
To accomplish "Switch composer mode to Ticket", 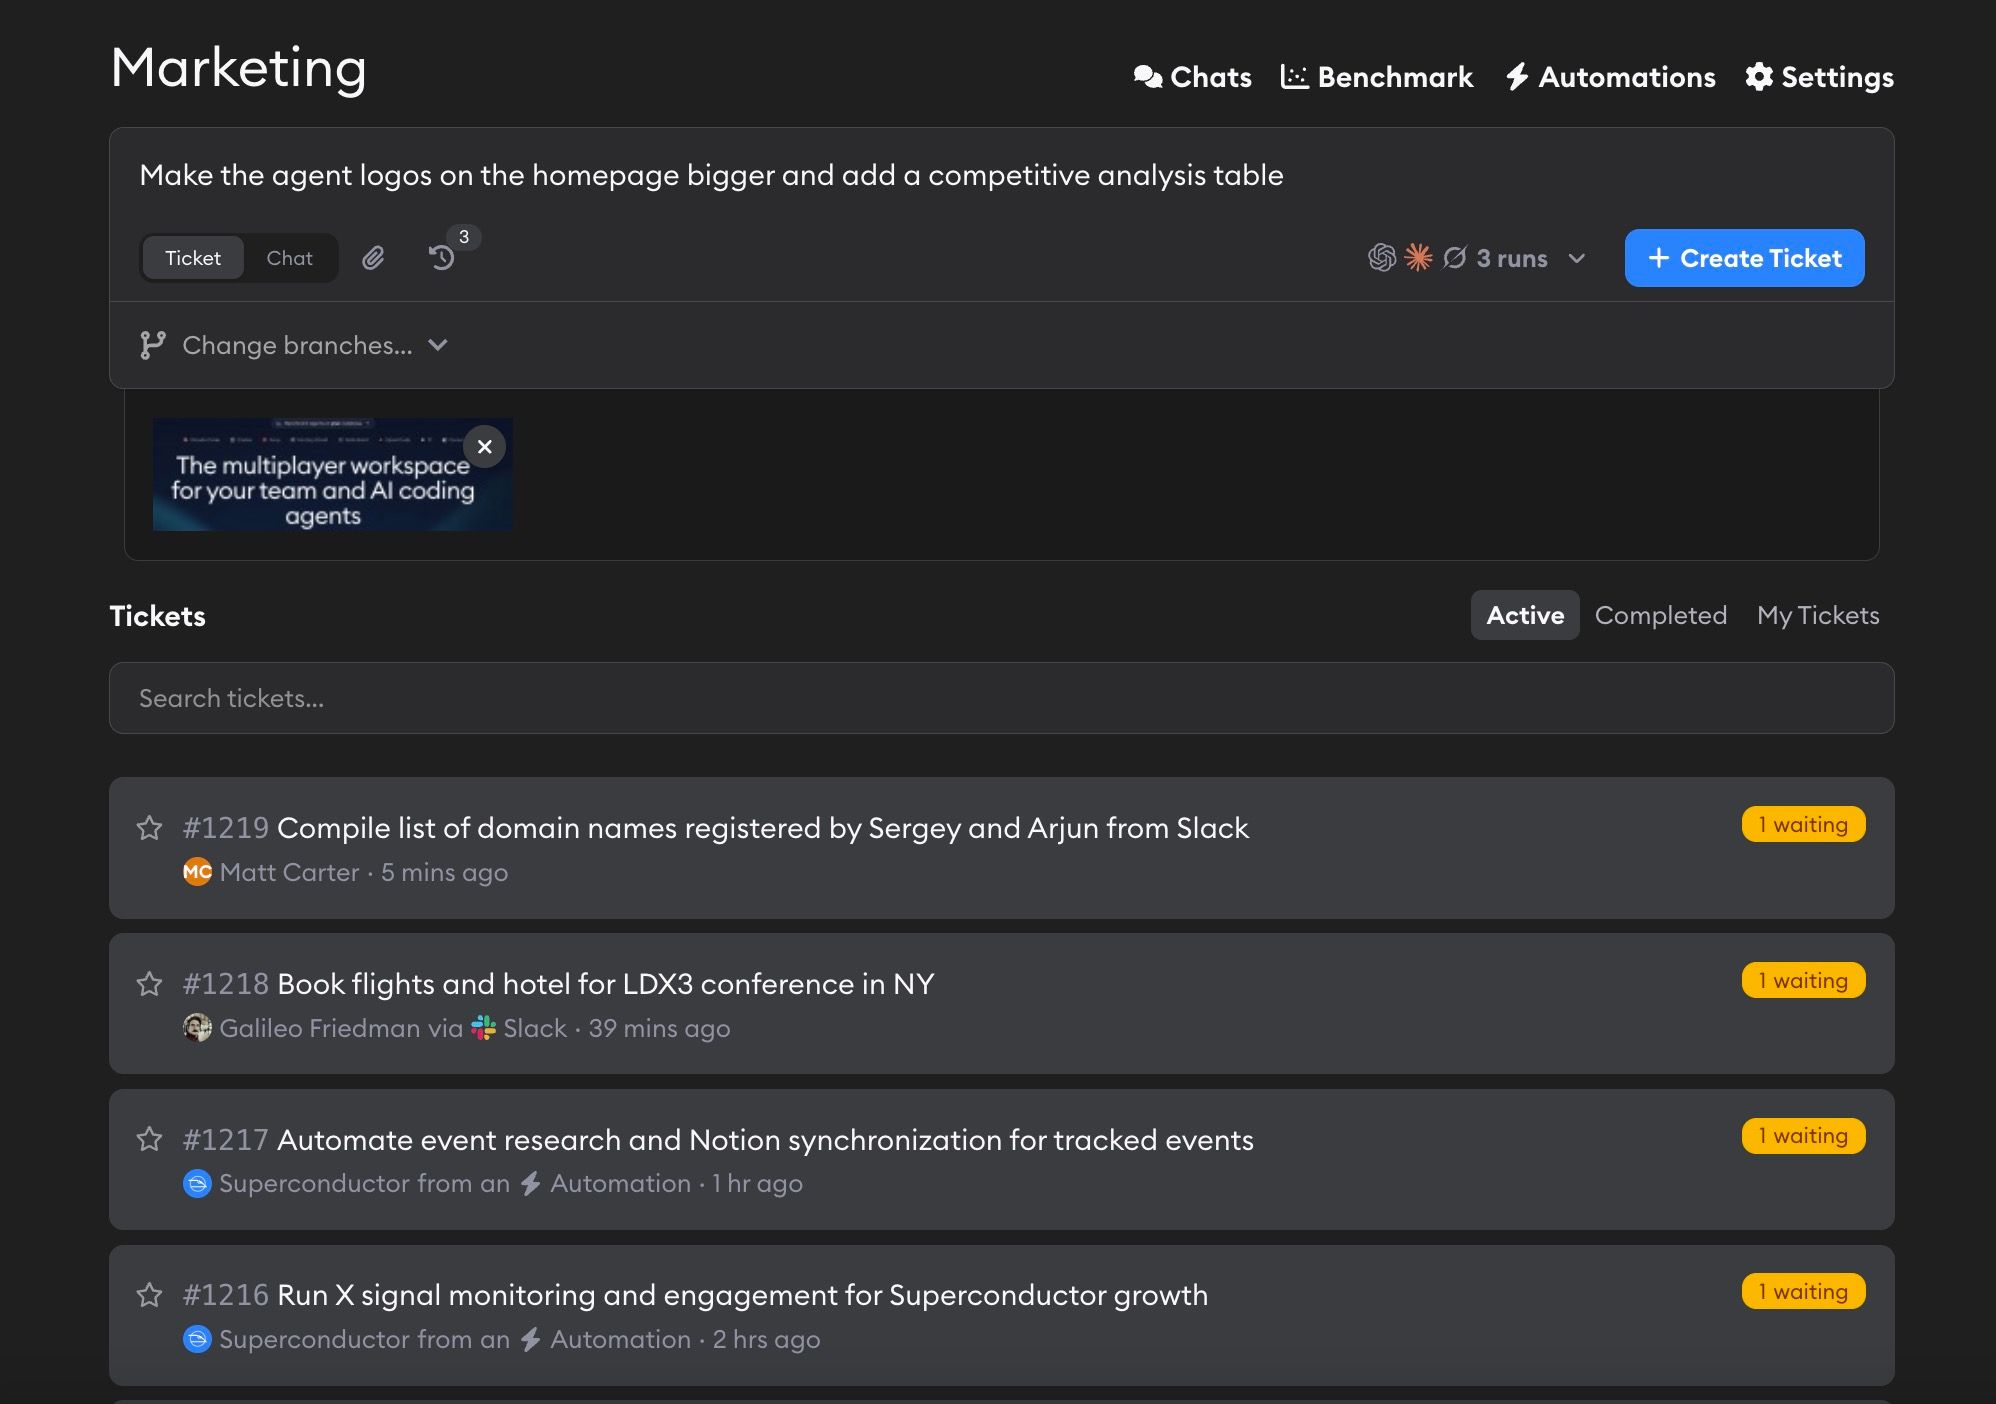I will [193, 258].
